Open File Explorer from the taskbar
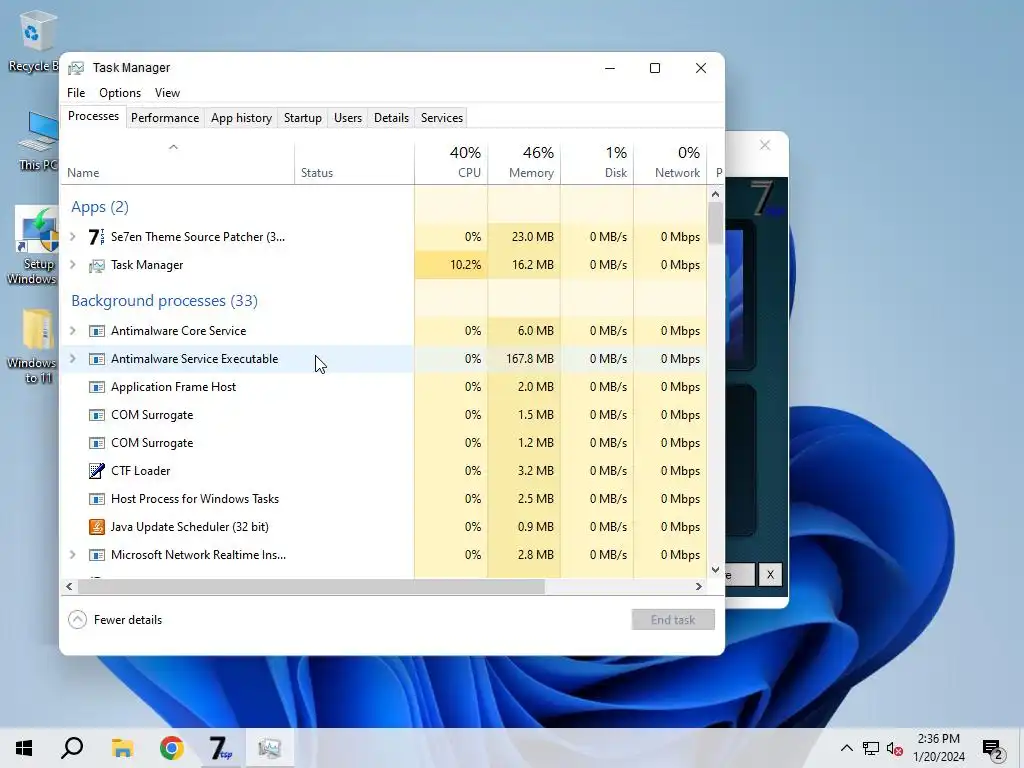The image size is (1024, 768). pyautogui.click(x=122, y=748)
